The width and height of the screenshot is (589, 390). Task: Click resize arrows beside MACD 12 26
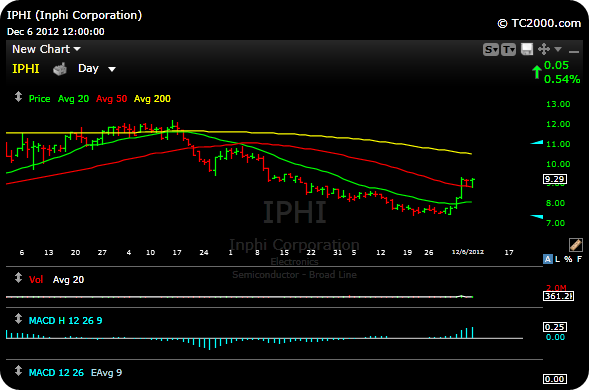pyautogui.click(x=18, y=371)
